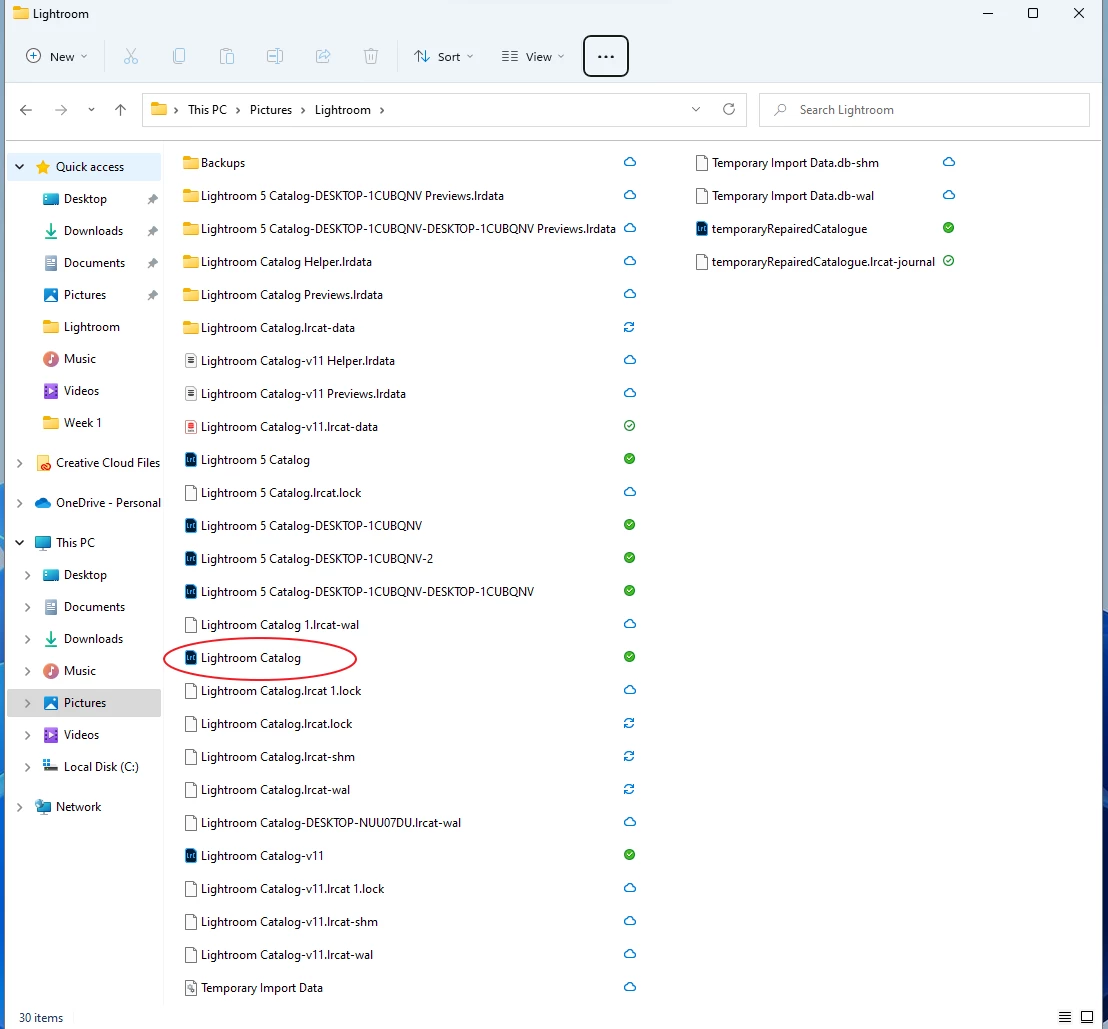Viewport: 1108px width, 1029px height.
Task: Click the Lrc icon of Lightroom Catalog file
Action: [190, 658]
